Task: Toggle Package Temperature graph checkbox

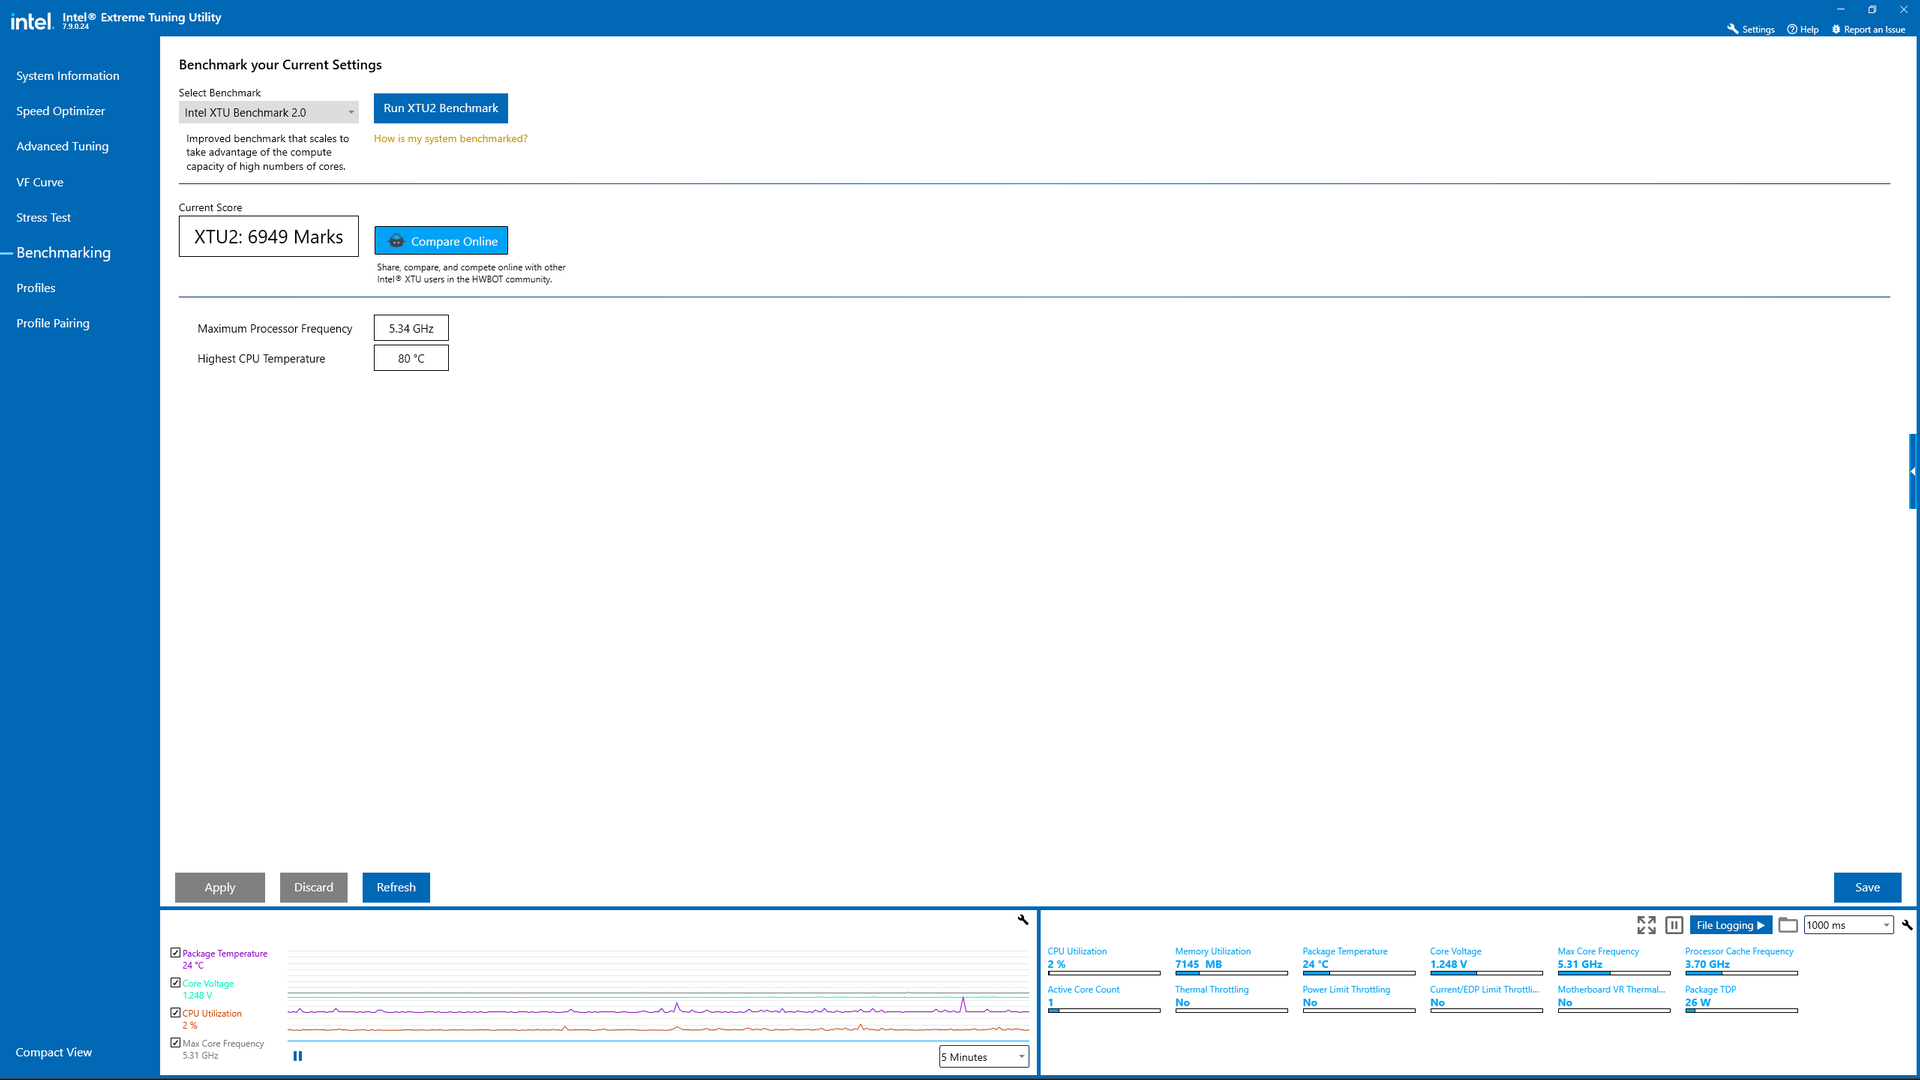Action: click(x=175, y=953)
